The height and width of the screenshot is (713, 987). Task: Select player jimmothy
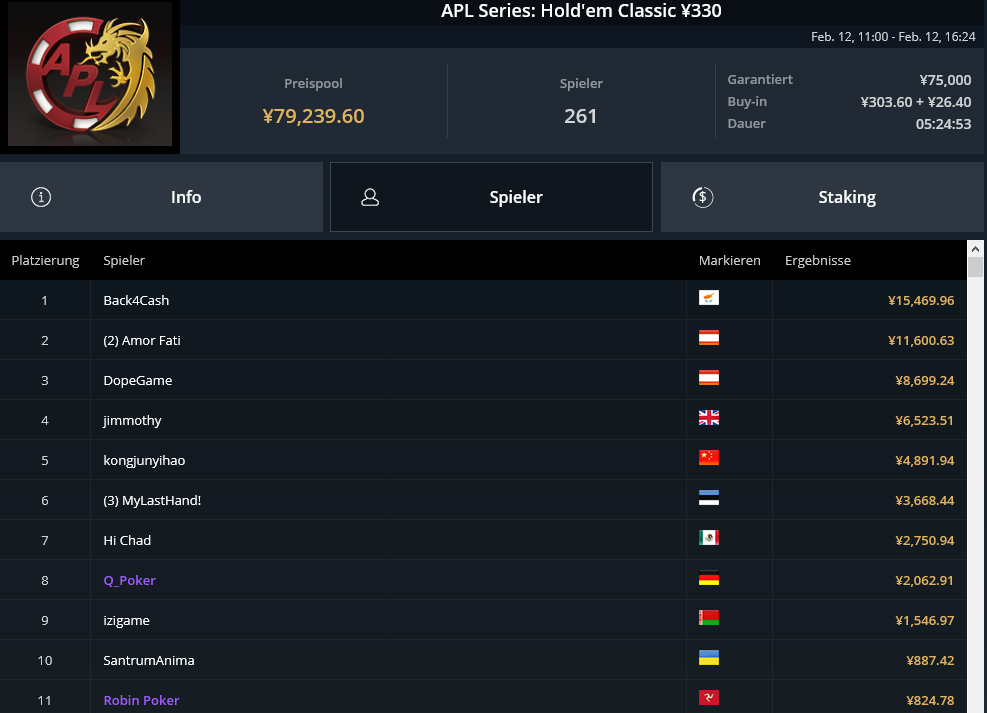coord(132,420)
